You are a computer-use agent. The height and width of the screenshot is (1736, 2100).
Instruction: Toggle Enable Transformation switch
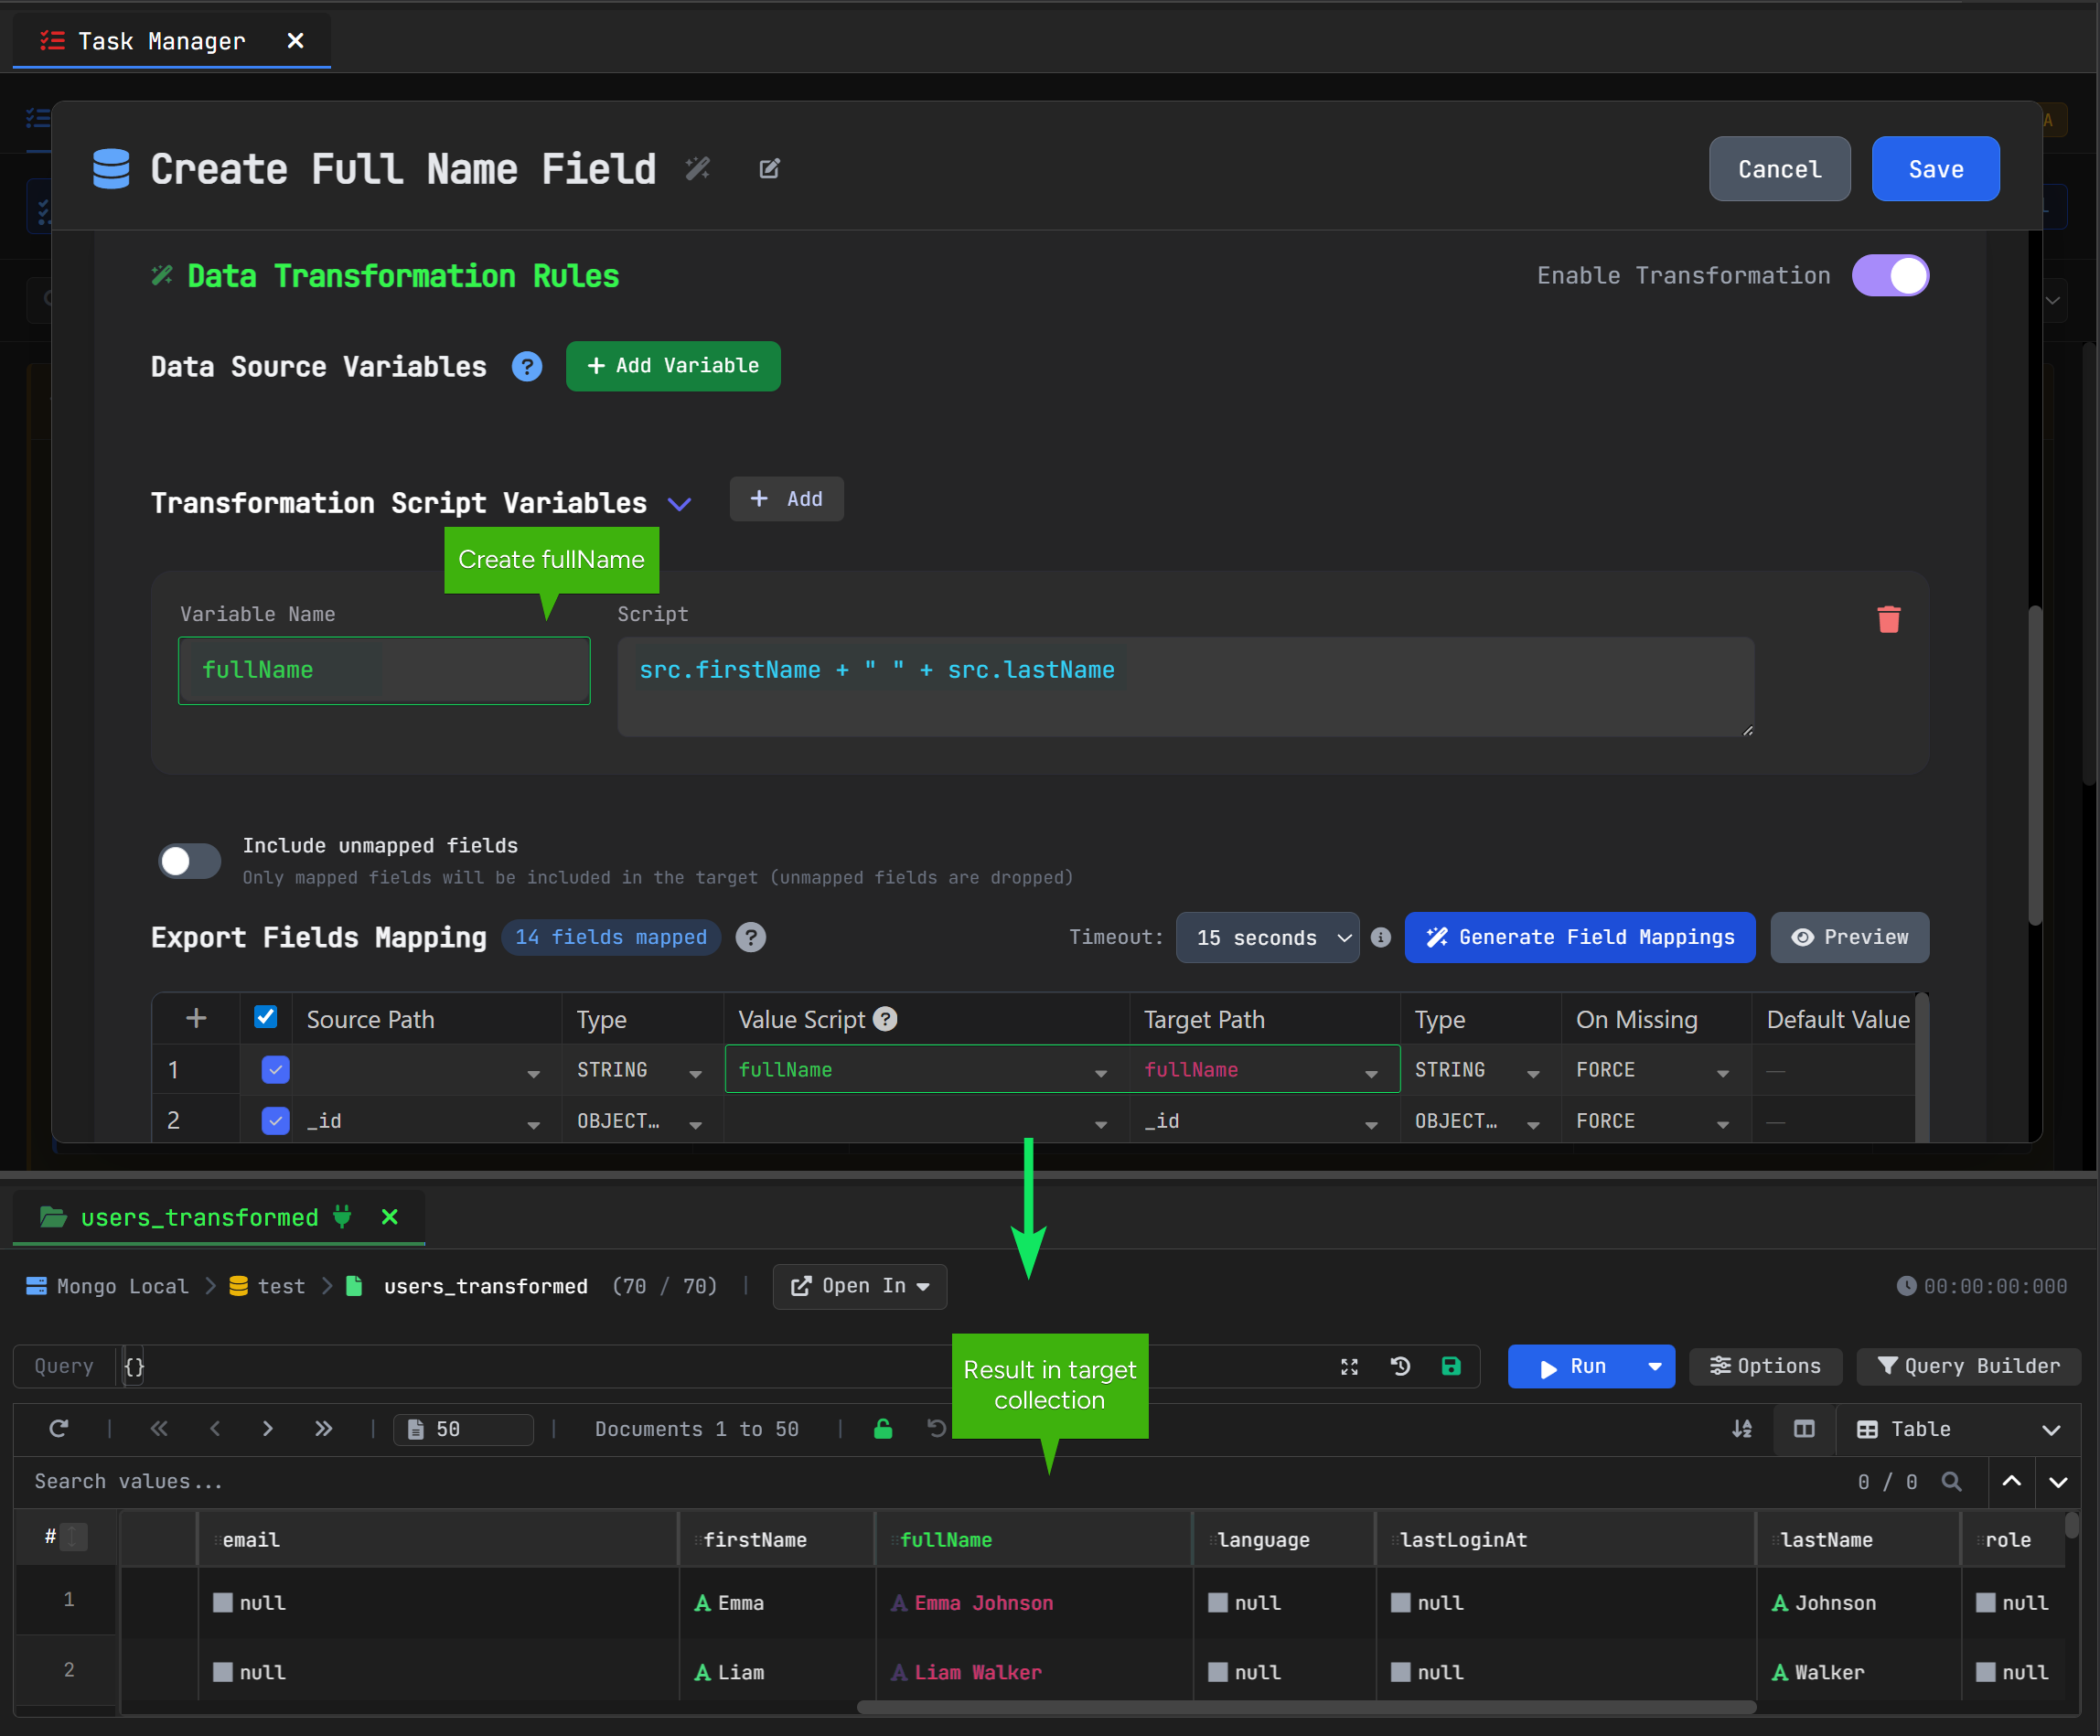(1890, 276)
